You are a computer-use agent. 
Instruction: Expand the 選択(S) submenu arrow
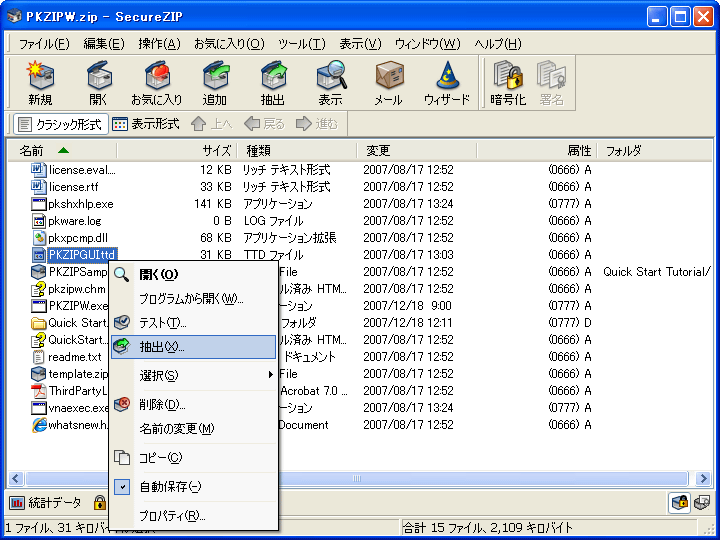coord(271,375)
